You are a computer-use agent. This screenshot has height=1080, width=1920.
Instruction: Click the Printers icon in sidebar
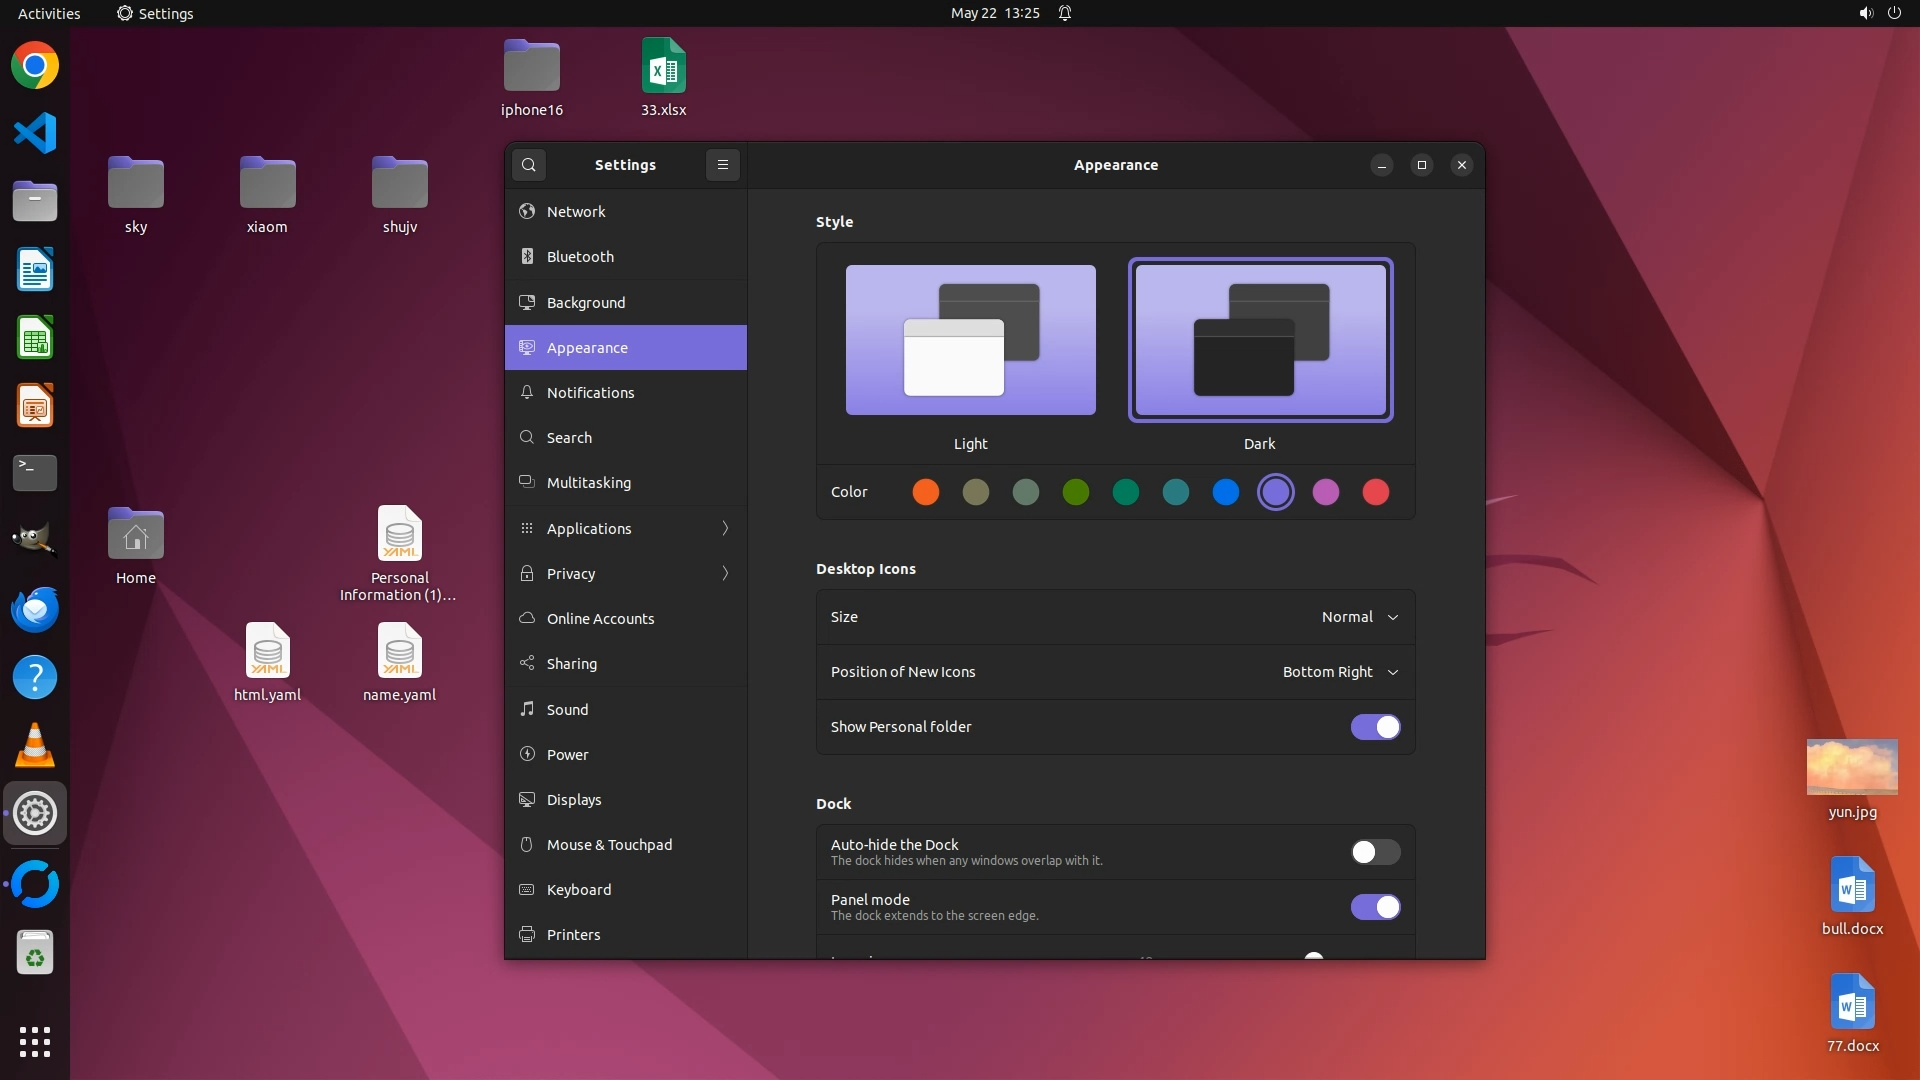point(527,935)
